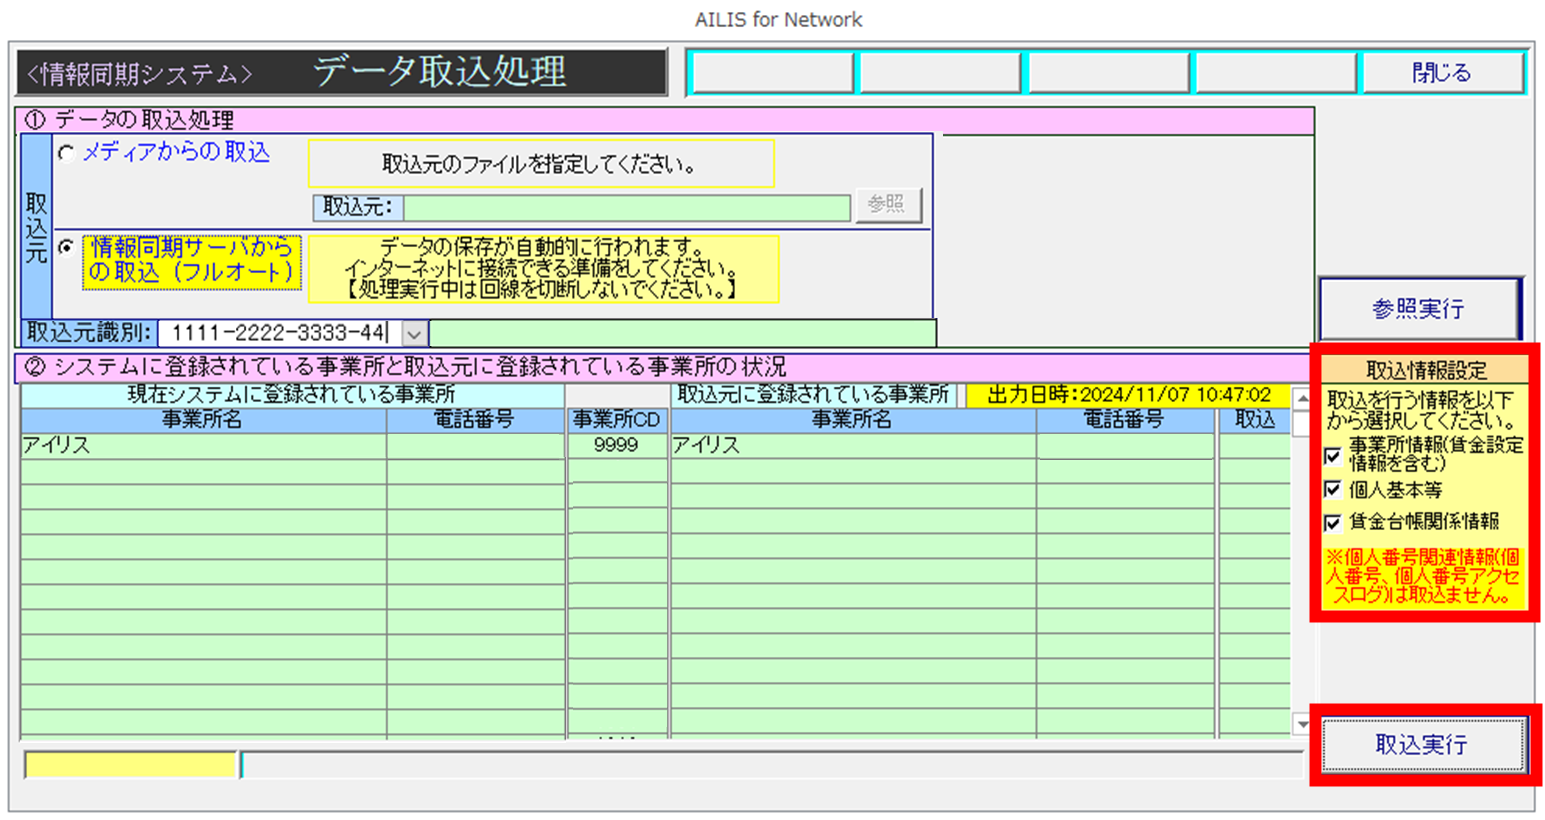Viewport: 1545px width, 820px height.
Task: Run the import with 取込実行 button
Action: [x=1421, y=745]
